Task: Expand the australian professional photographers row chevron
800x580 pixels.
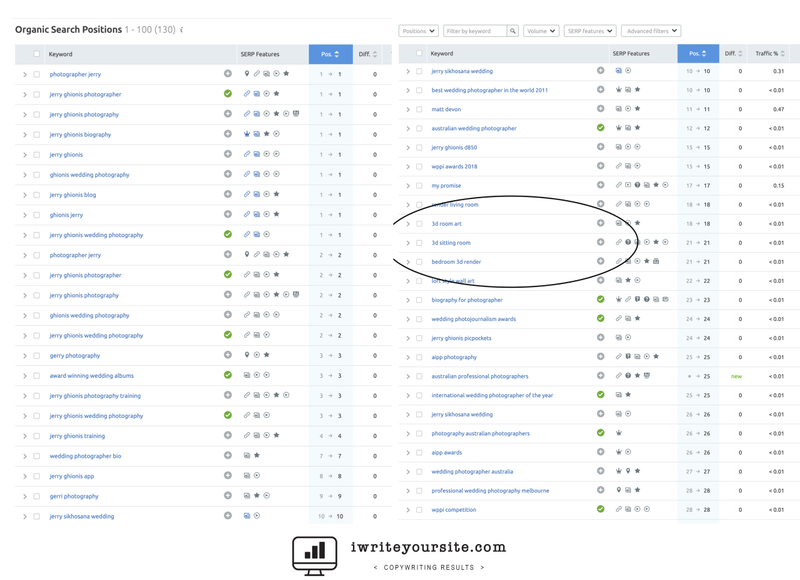Action: point(408,376)
